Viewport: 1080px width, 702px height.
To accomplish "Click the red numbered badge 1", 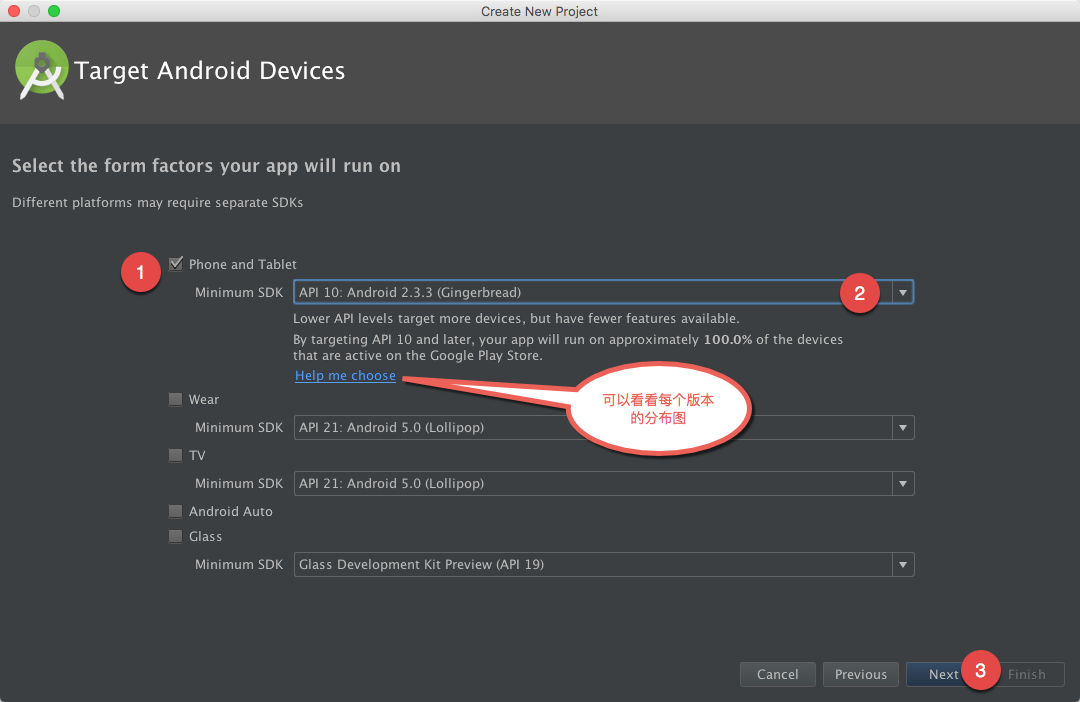I will [x=140, y=272].
